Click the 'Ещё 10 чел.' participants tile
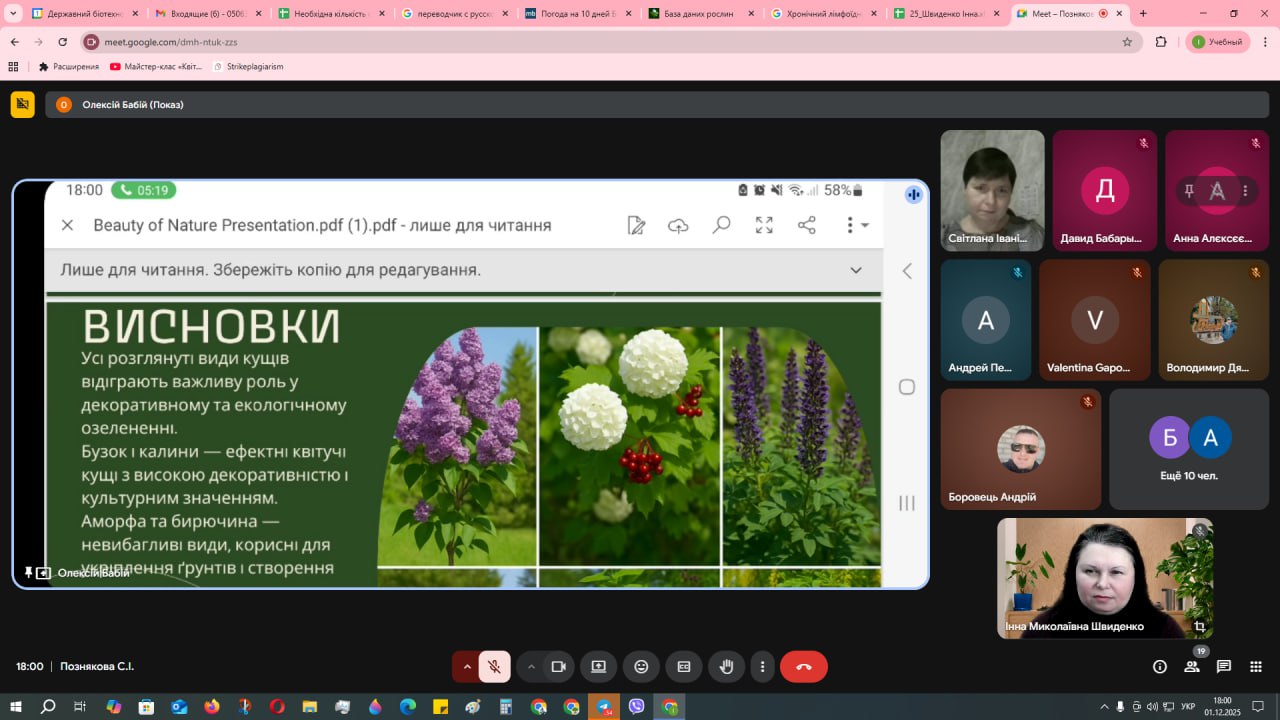 pyautogui.click(x=1189, y=449)
